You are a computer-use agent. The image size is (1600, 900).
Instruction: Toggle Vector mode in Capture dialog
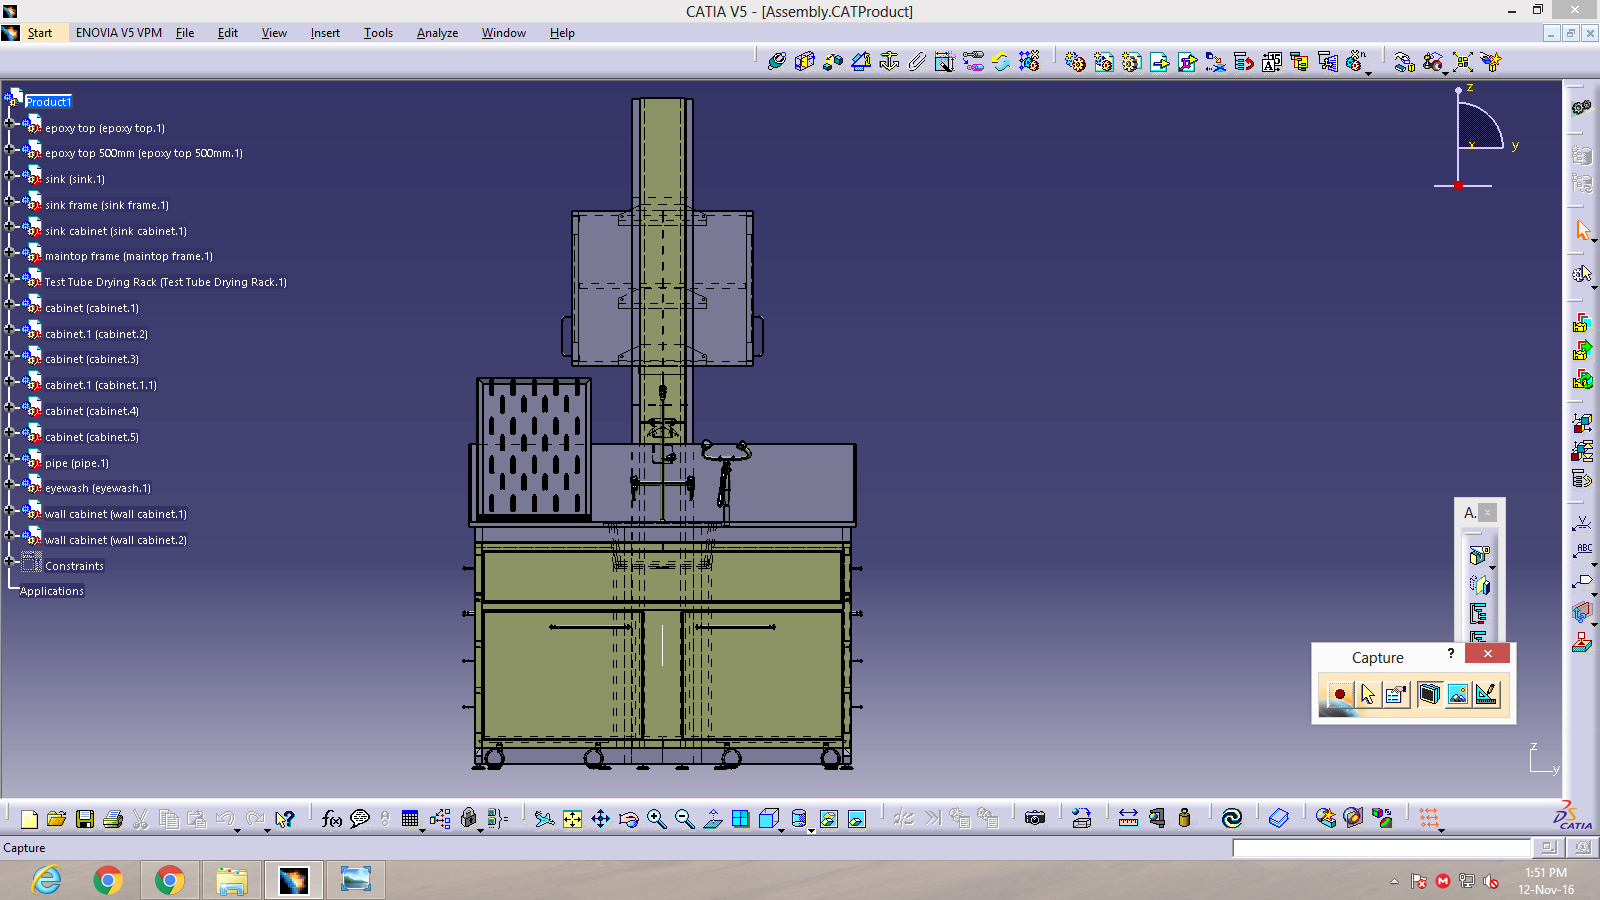[1486, 694]
